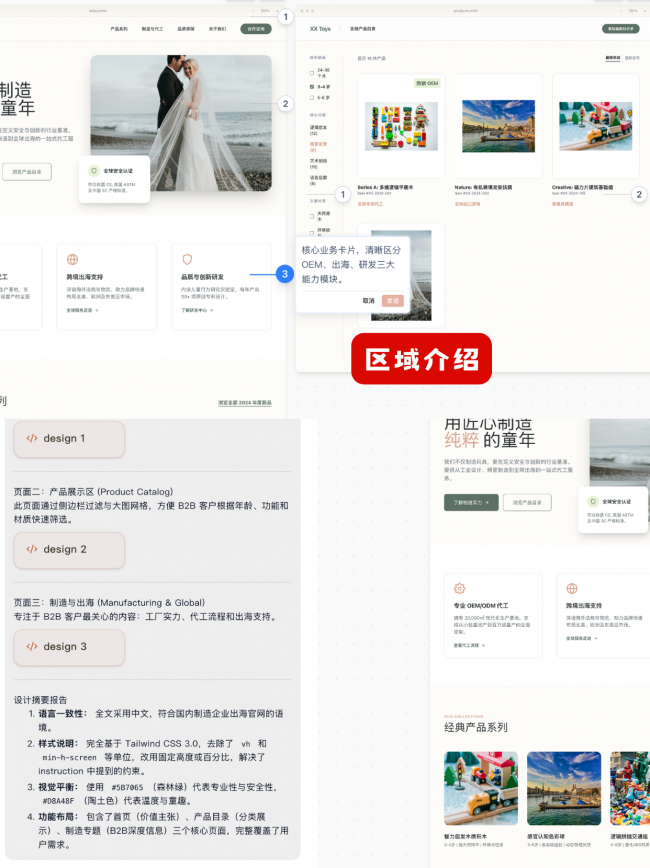650x868 pixels.
Task: Open the design 2 code block
Action: [69, 550]
